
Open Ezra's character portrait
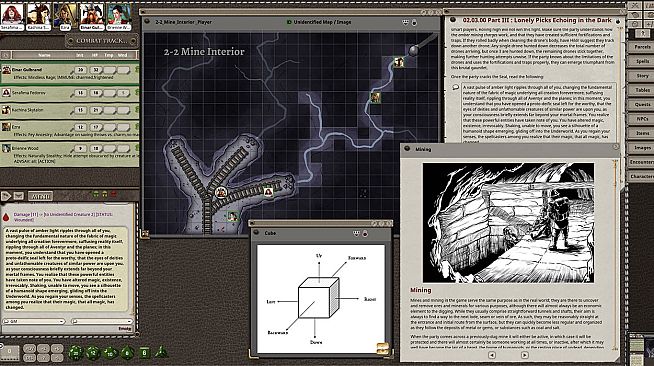click(x=65, y=16)
